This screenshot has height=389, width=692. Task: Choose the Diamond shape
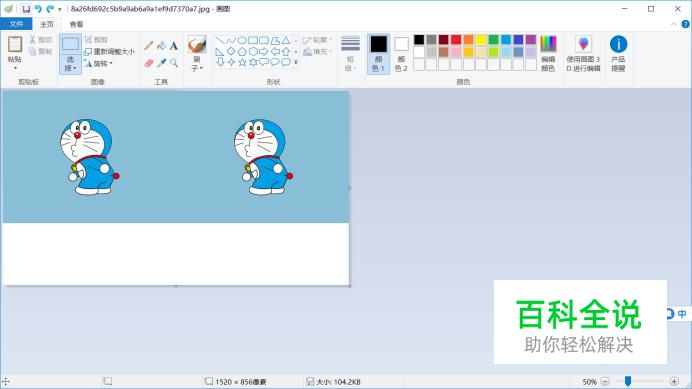[x=231, y=52]
